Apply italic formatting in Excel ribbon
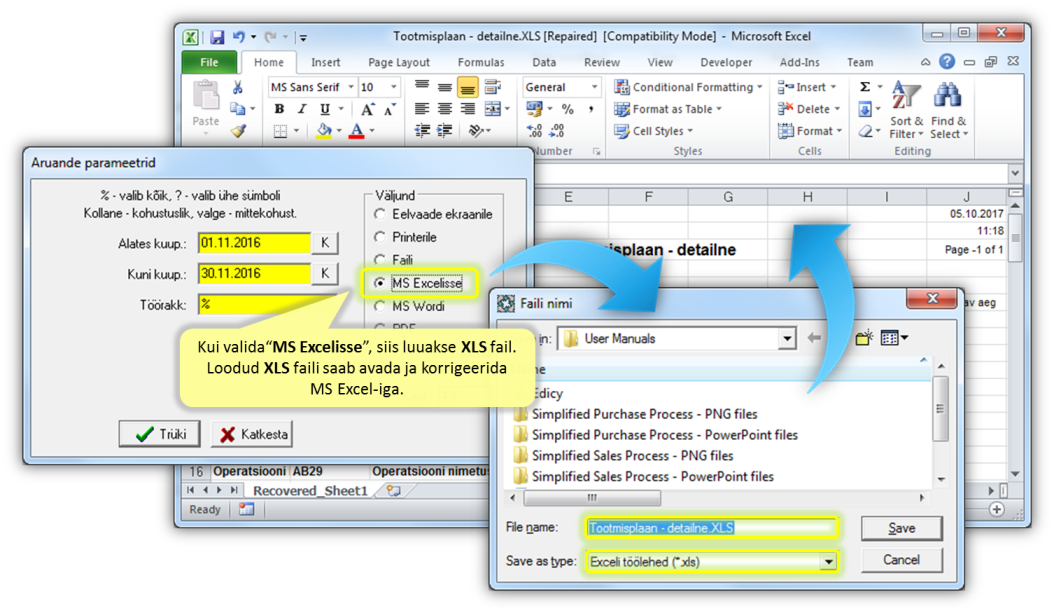Viewport: 1054px width, 613px height. [x=302, y=109]
